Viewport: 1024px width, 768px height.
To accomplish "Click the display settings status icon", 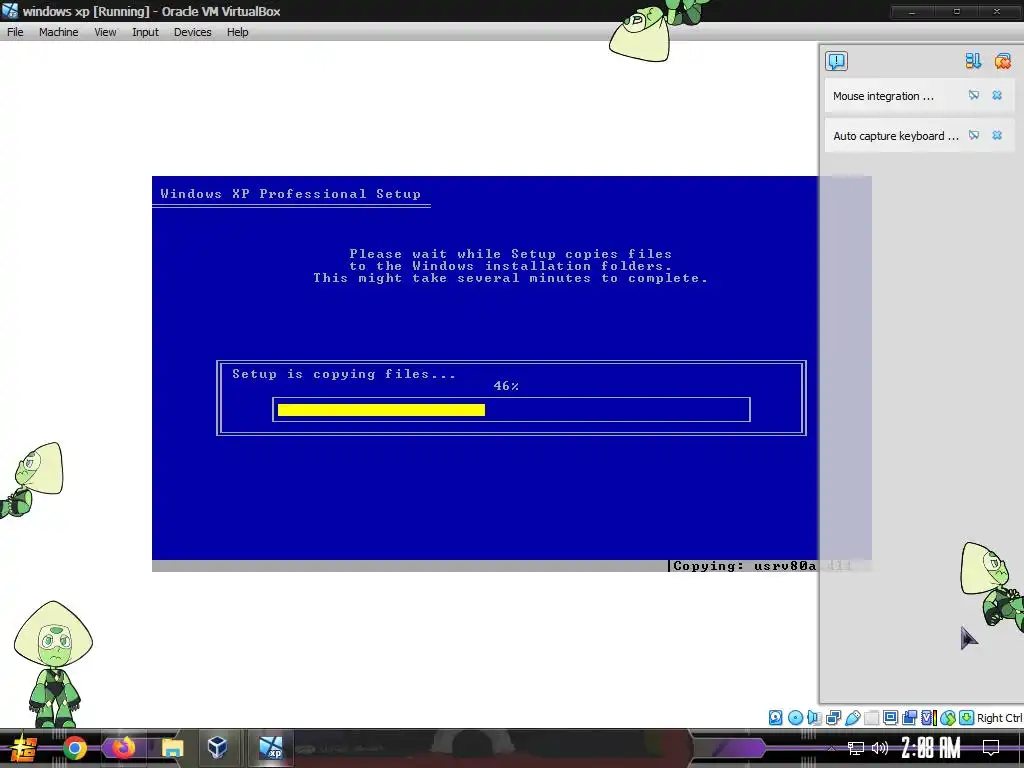I will 890,718.
